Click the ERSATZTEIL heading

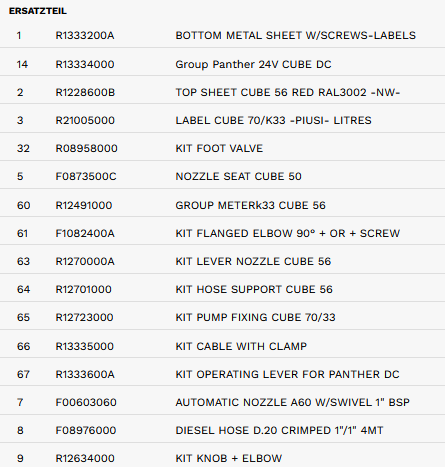38,11
